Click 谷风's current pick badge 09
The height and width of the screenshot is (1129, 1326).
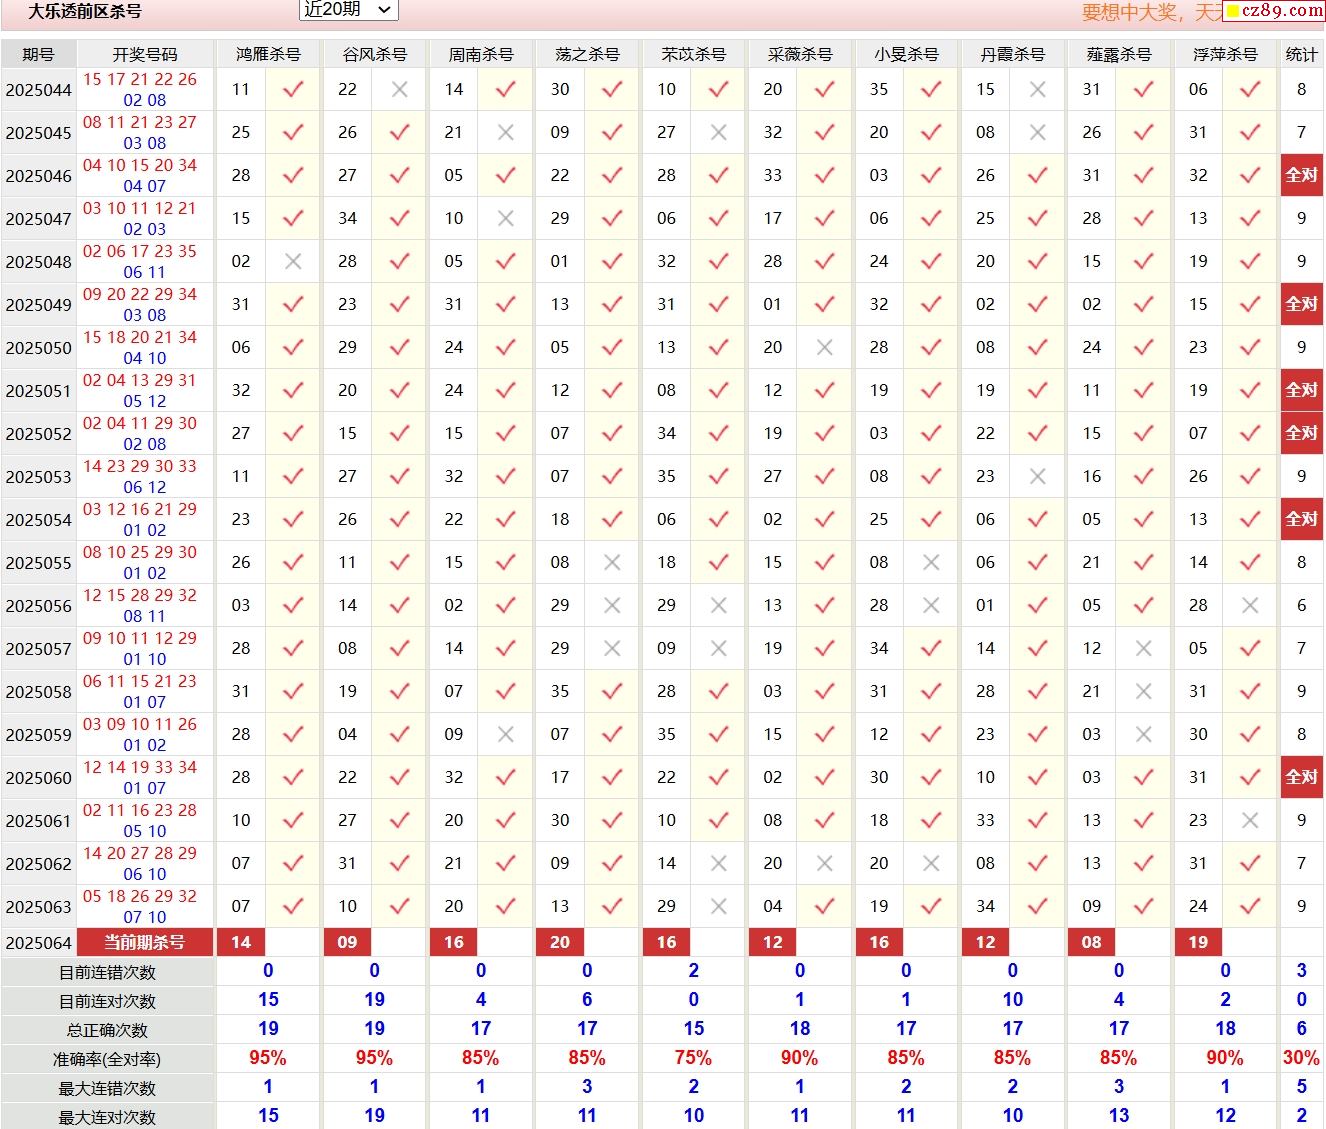[x=347, y=942]
